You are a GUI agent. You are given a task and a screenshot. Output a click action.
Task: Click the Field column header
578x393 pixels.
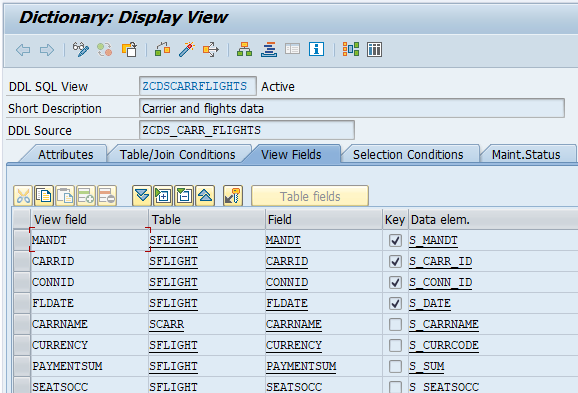(x=324, y=220)
